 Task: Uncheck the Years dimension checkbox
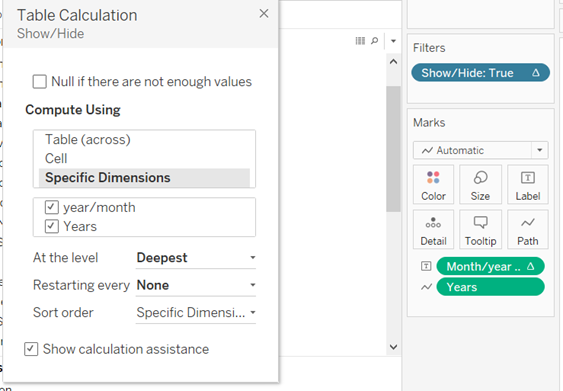[x=52, y=226]
